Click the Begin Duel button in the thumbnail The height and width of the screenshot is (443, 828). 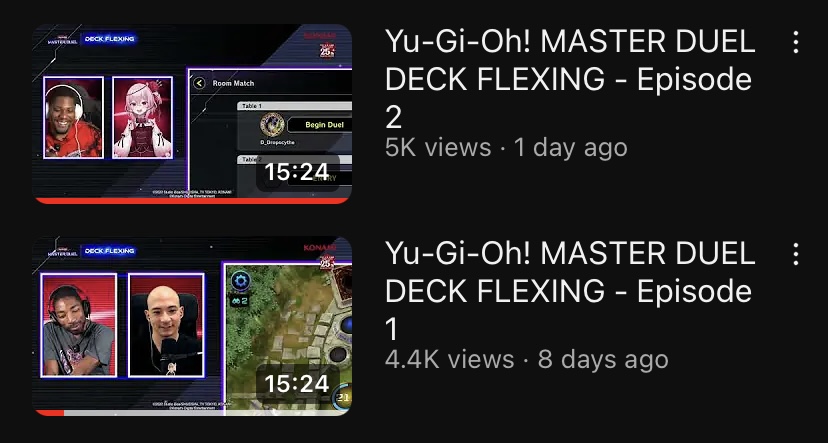point(323,125)
